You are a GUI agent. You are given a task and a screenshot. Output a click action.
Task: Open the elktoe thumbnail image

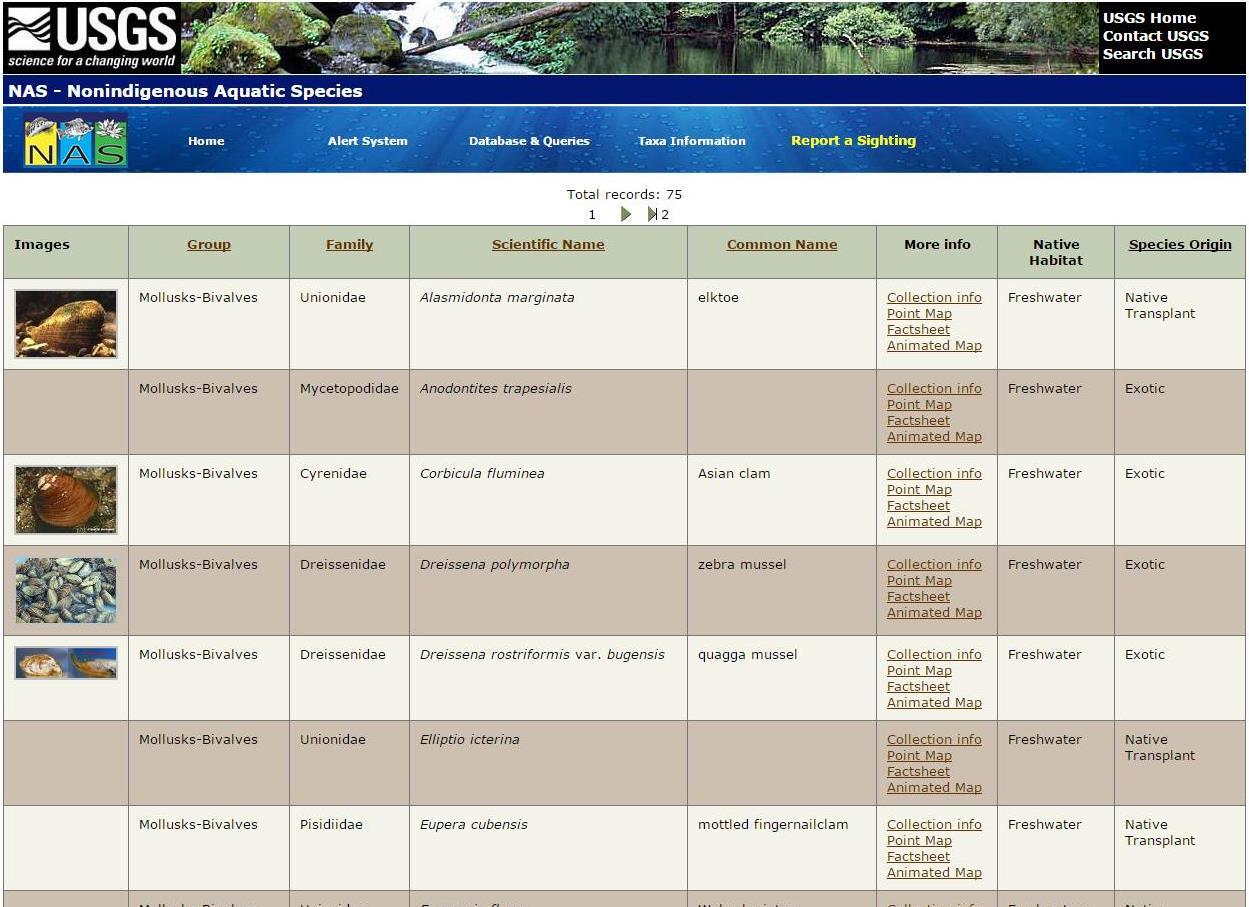(66, 323)
